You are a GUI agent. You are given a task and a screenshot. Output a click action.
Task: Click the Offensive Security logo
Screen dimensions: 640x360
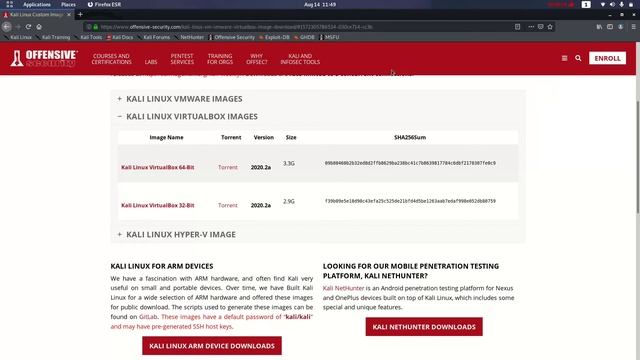click(44, 58)
